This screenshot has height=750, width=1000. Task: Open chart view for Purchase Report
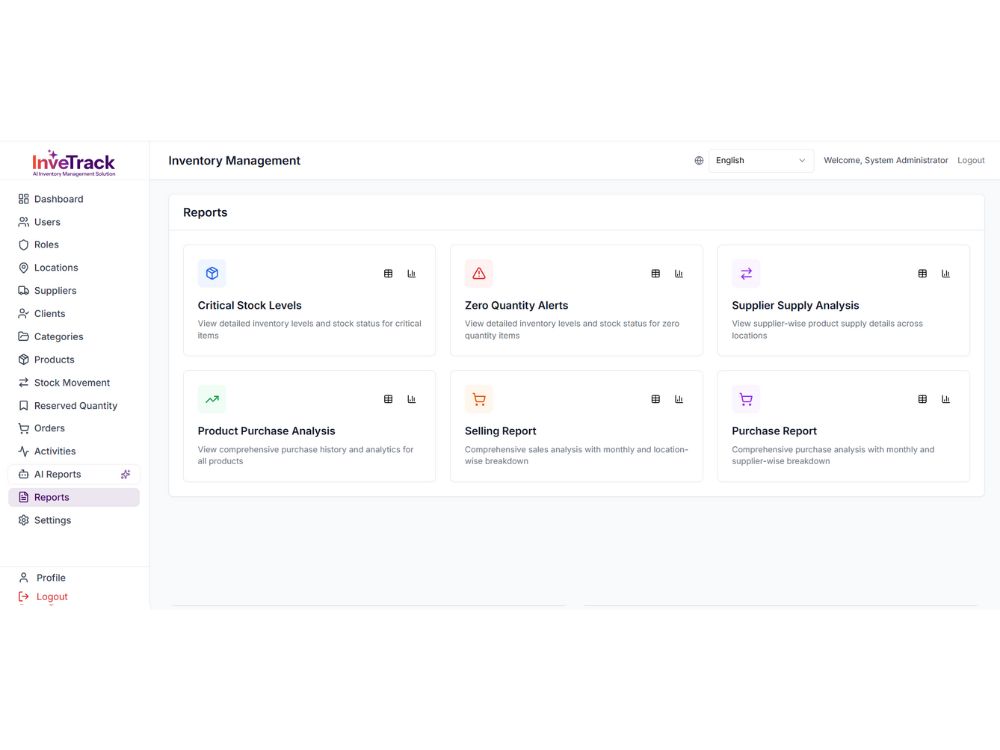(x=946, y=399)
